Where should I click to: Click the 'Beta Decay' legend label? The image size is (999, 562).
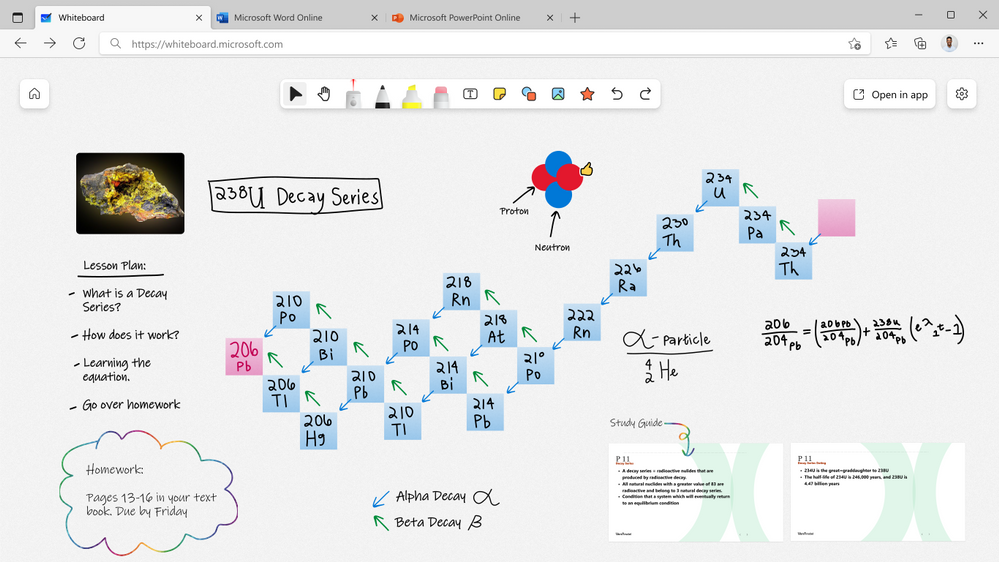click(428, 522)
